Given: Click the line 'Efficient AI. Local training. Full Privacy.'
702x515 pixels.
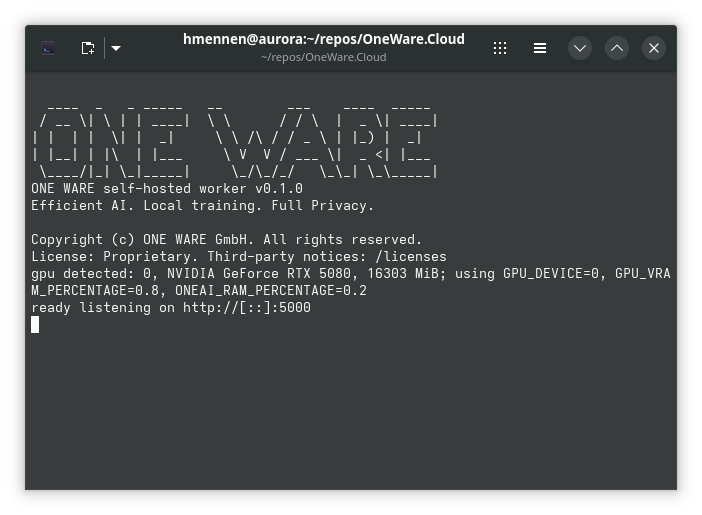Looking at the screenshot, I should tap(202, 206).
